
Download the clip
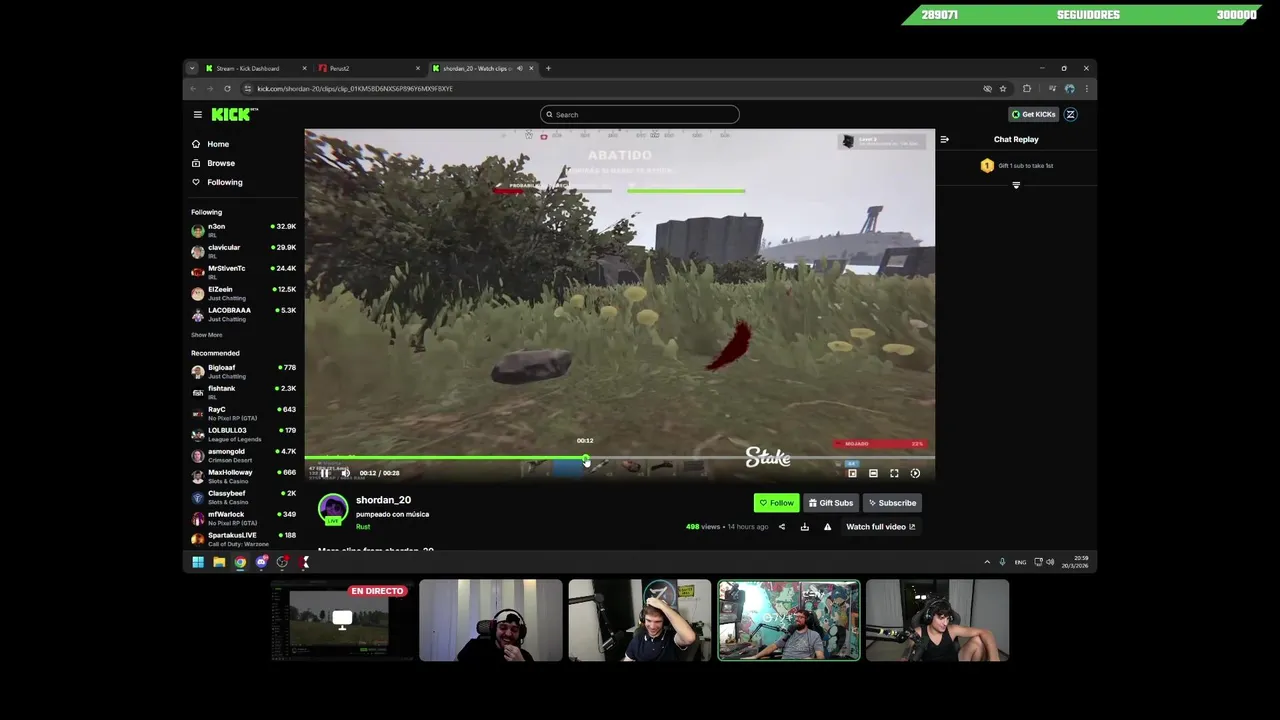(804, 527)
